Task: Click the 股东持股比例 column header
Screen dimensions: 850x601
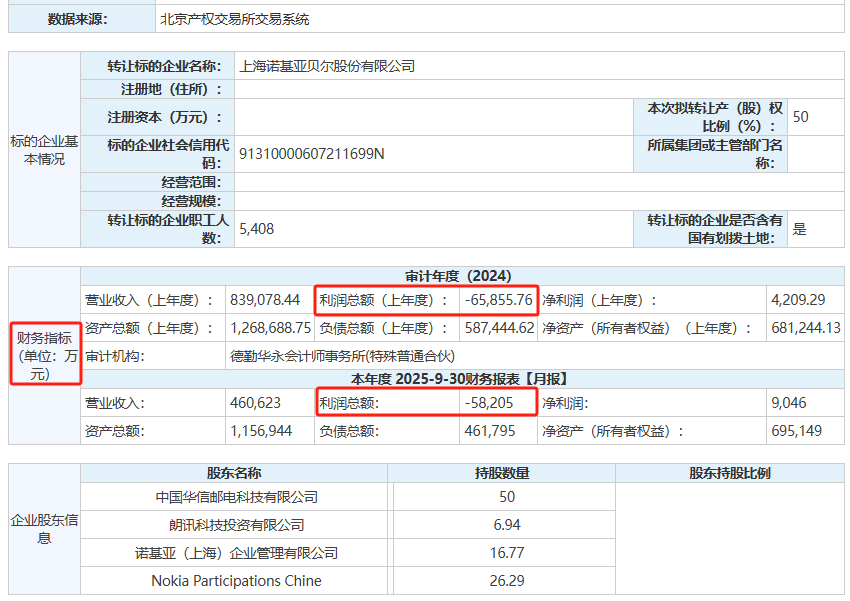Action: 730,473
